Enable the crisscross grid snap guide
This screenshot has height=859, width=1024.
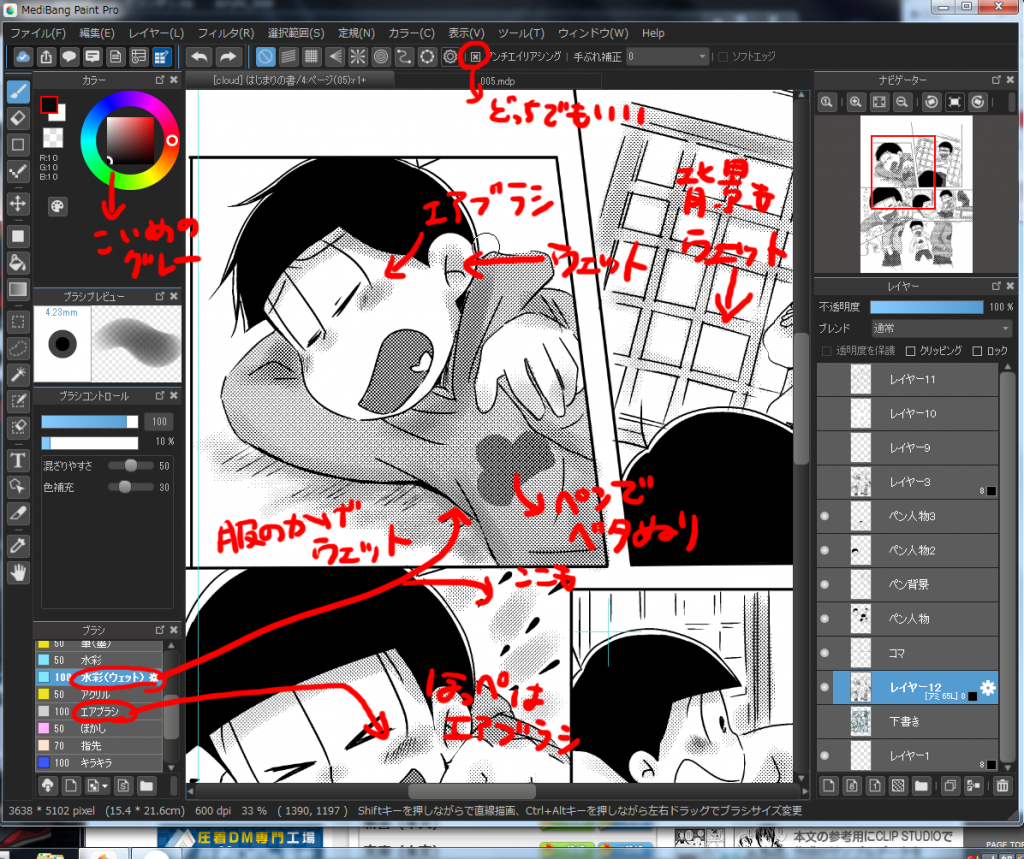[312, 57]
